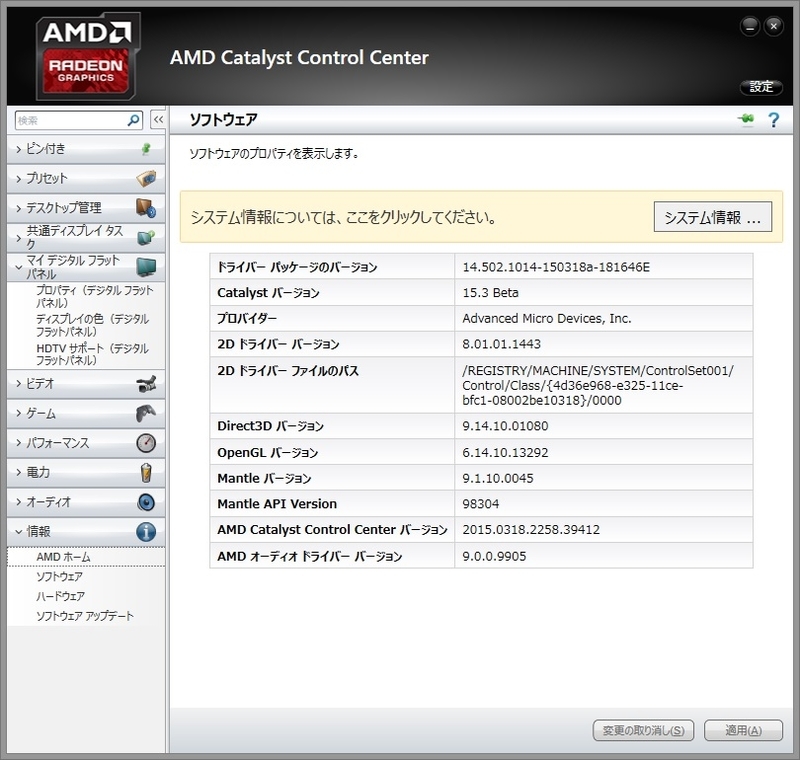Click the OpenGL バージョン label
The image size is (800, 760).
[268, 452]
